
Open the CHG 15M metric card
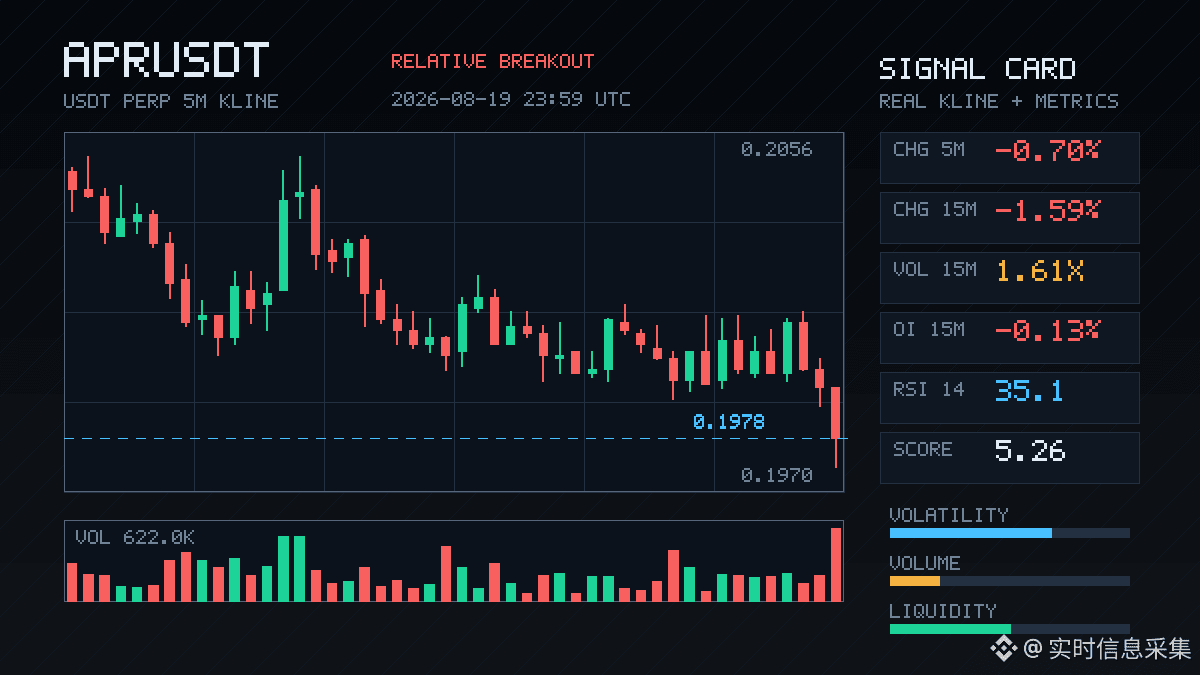1009,217
